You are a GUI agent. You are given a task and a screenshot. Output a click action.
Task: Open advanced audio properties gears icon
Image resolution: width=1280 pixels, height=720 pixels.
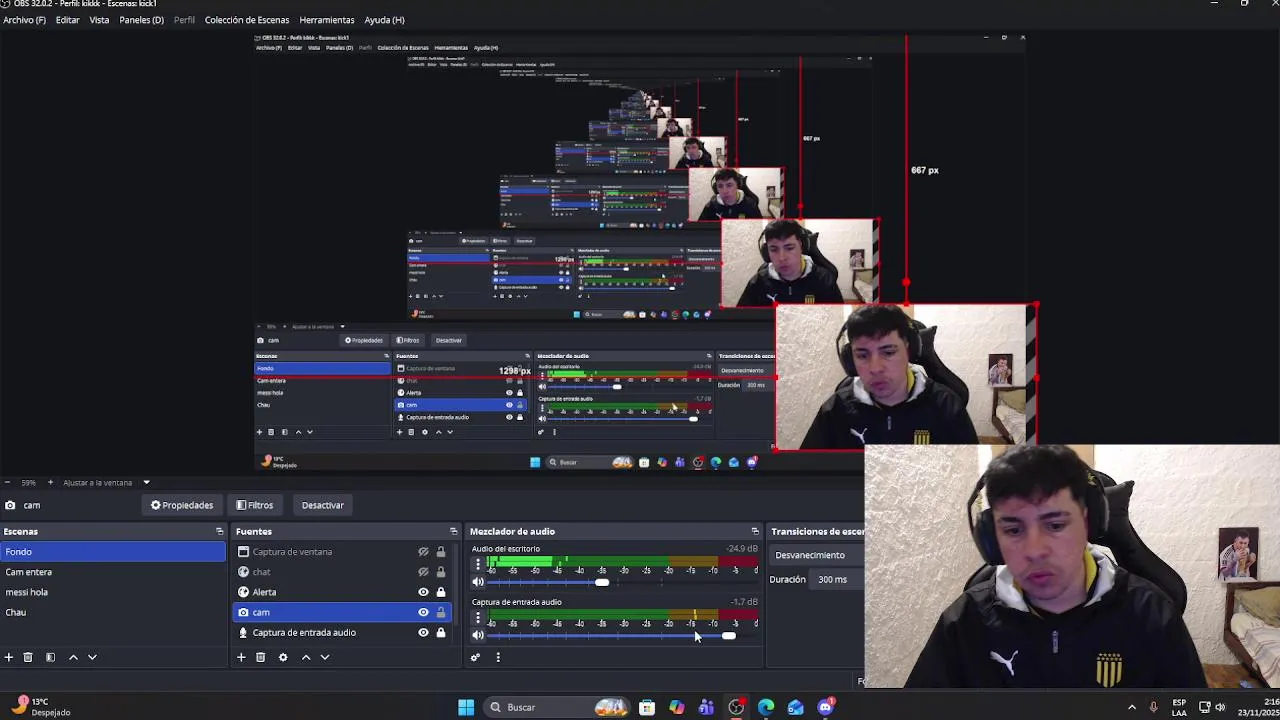[475, 657]
